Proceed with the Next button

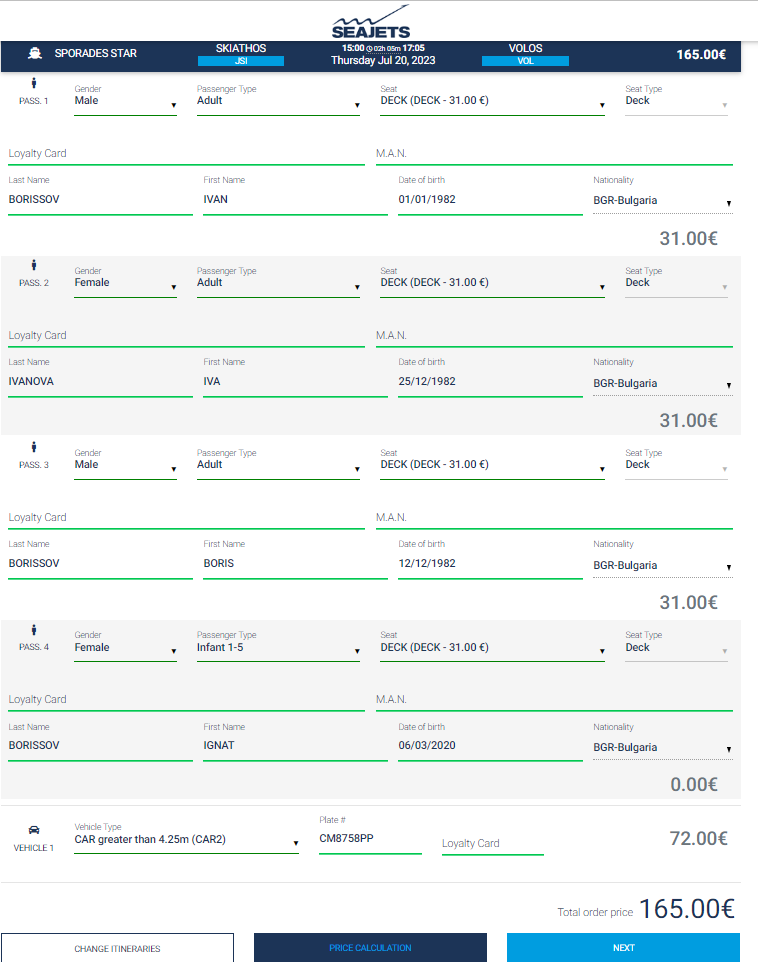tap(623, 948)
